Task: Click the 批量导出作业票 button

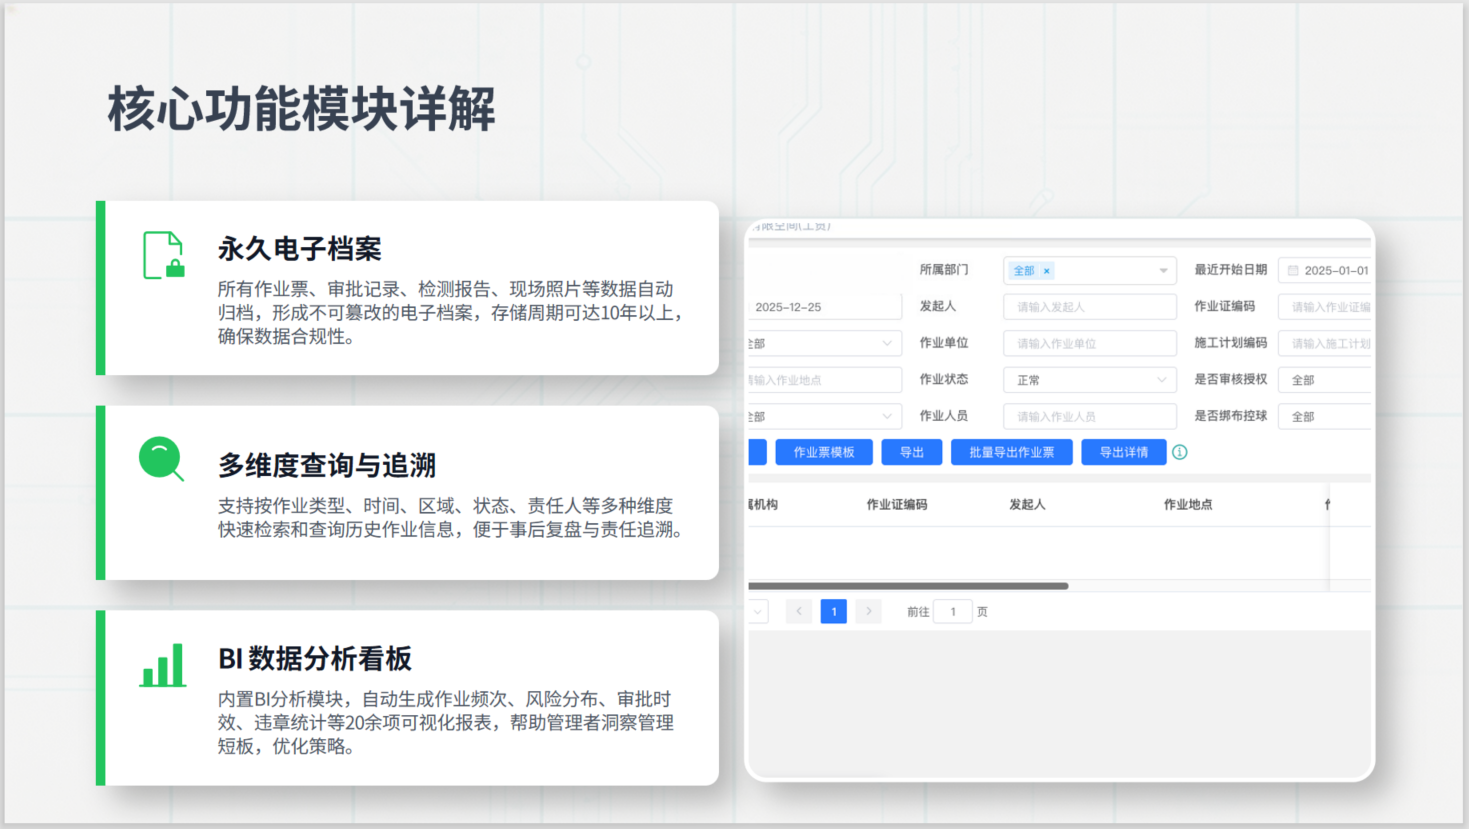Action: 1012,452
